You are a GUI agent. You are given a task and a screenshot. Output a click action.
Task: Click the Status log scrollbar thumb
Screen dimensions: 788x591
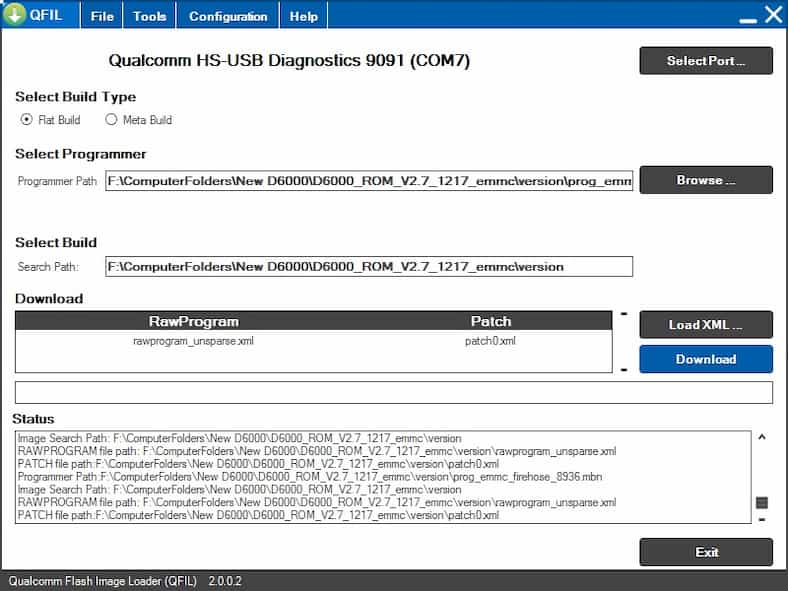(762, 502)
